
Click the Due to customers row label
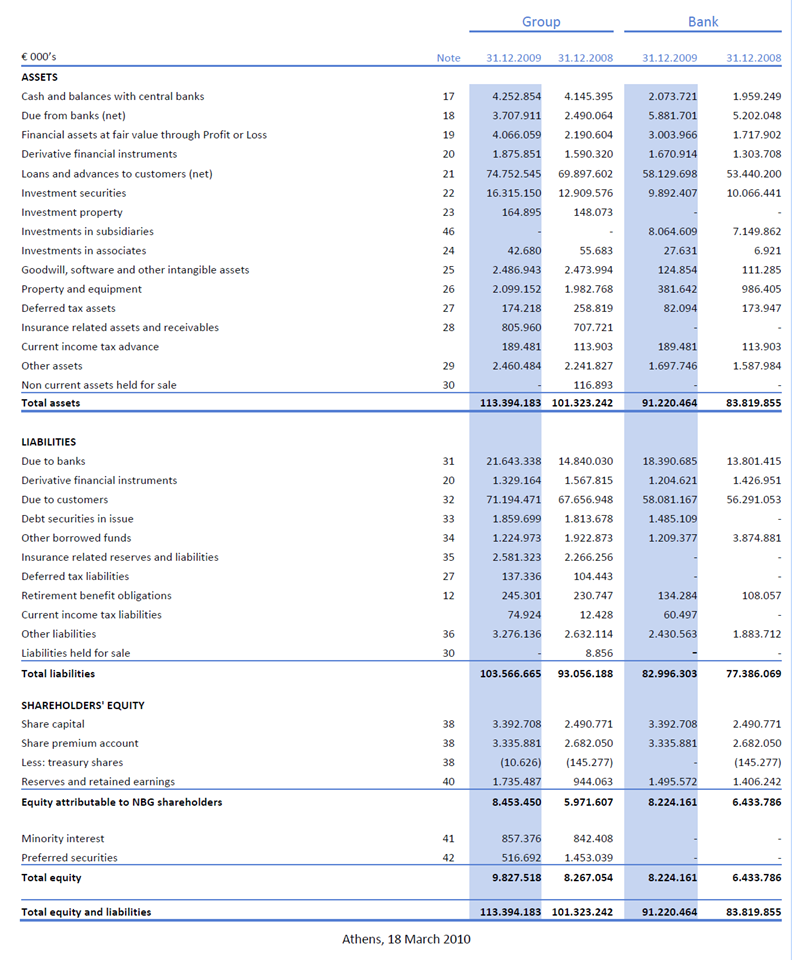pyautogui.click(x=64, y=500)
